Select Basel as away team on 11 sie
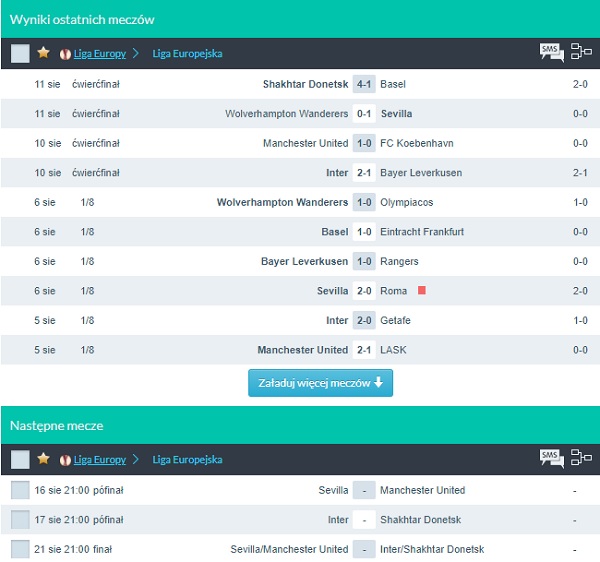Viewport: 600px width, 562px height. (x=393, y=84)
